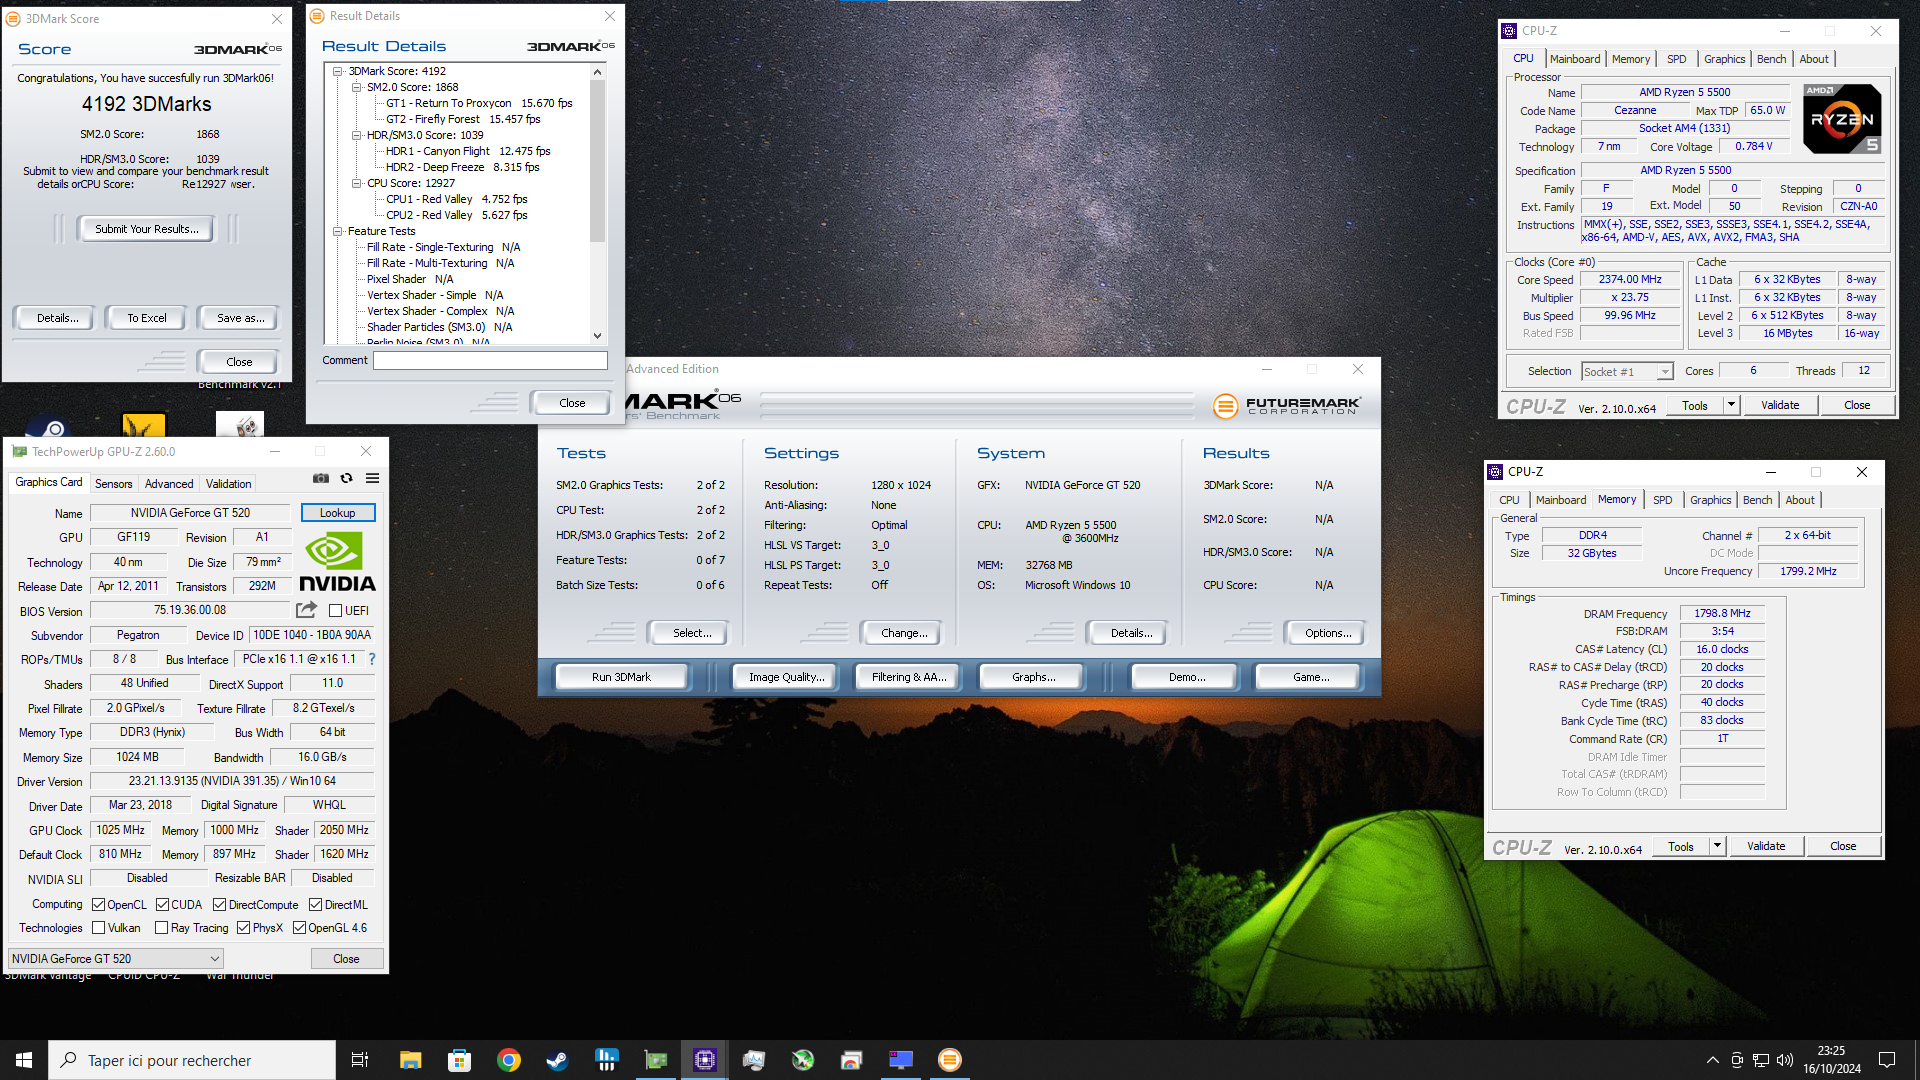Toggle the UEFI checkbox in GPU-Z
The image size is (1920, 1080).
(x=336, y=611)
